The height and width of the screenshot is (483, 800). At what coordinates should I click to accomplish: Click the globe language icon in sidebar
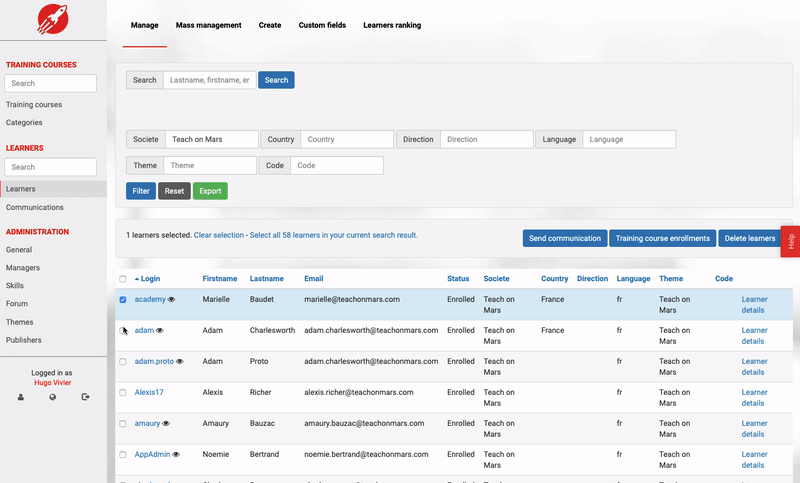click(x=53, y=397)
